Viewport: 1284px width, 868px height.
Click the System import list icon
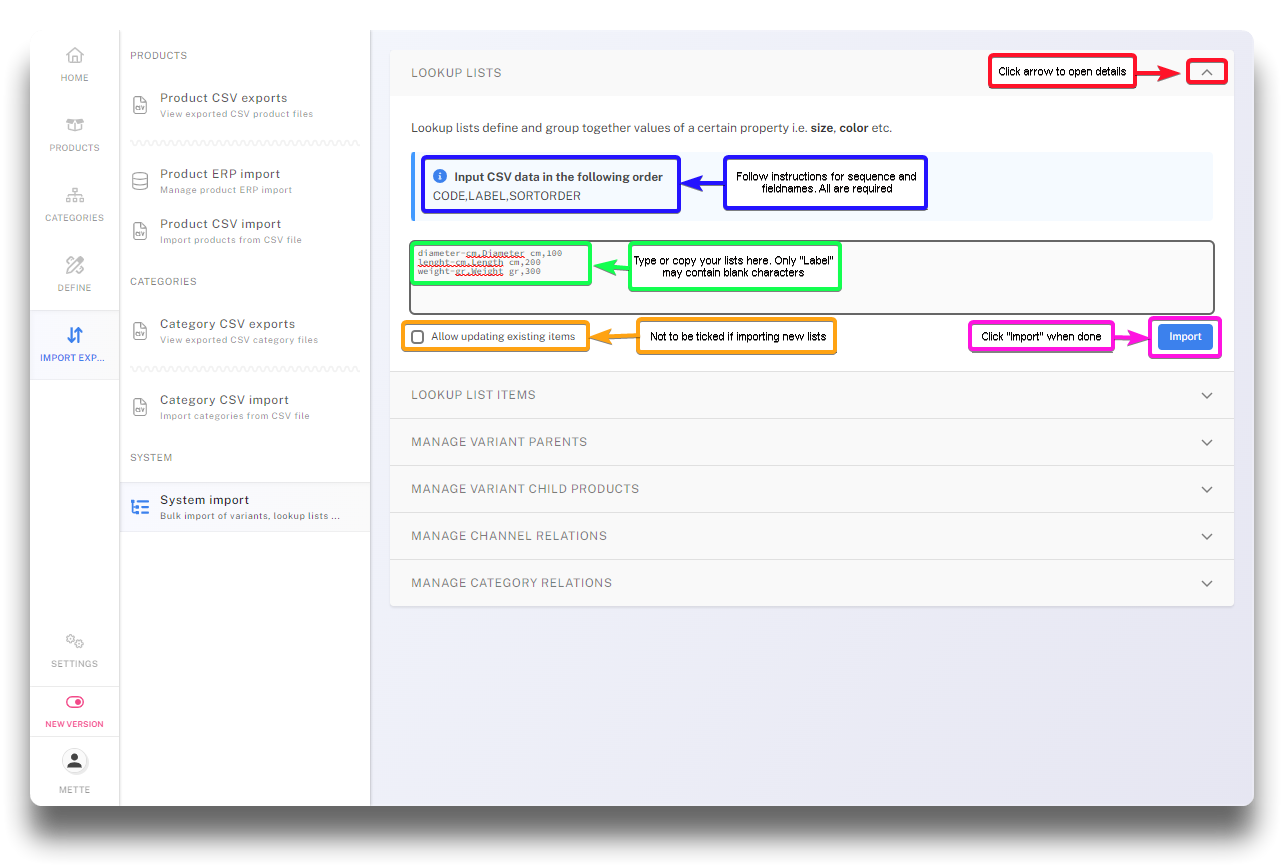tap(141, 507)
